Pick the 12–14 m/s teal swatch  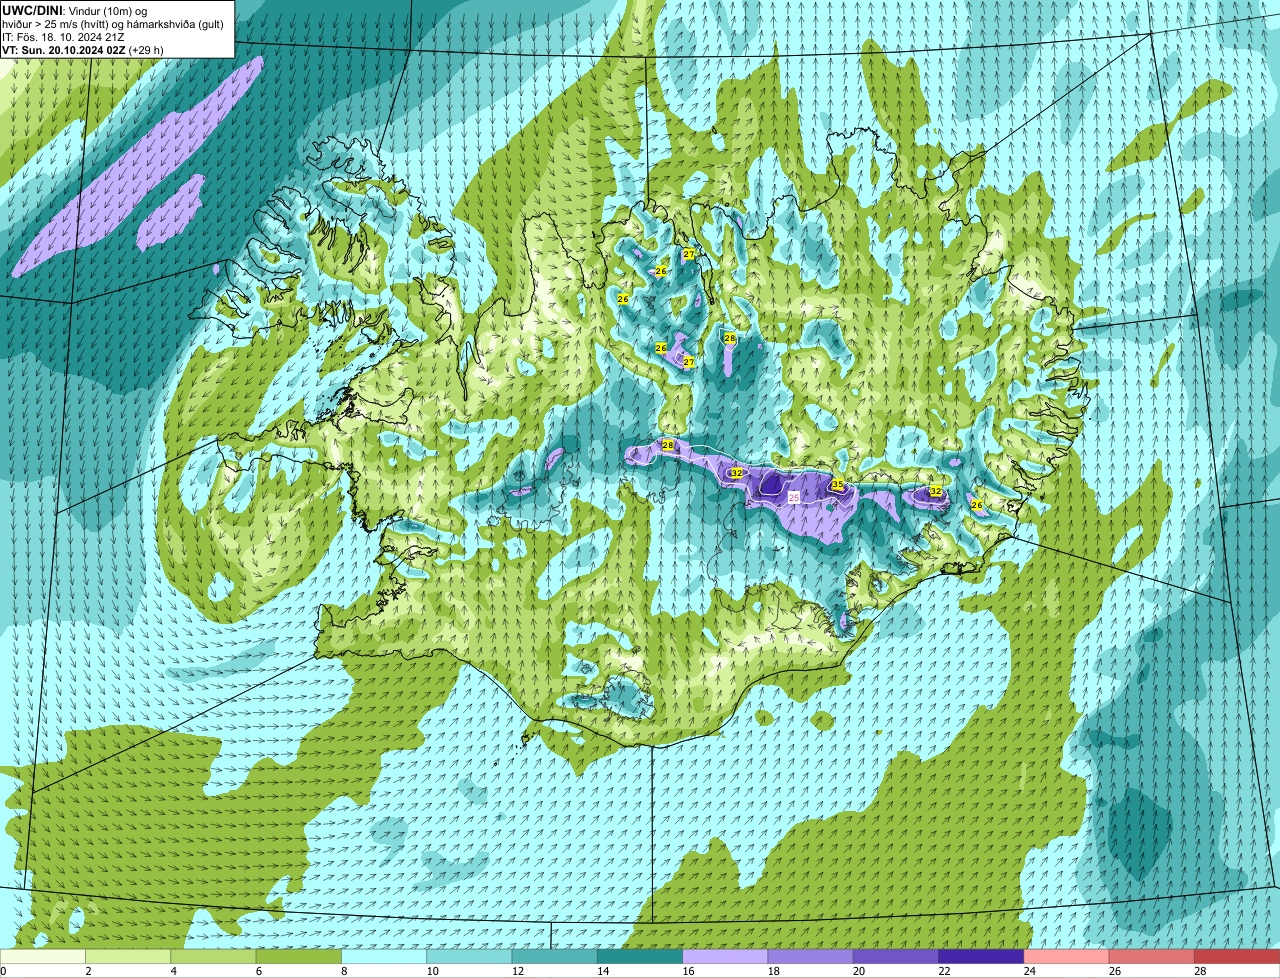(555, 956)
